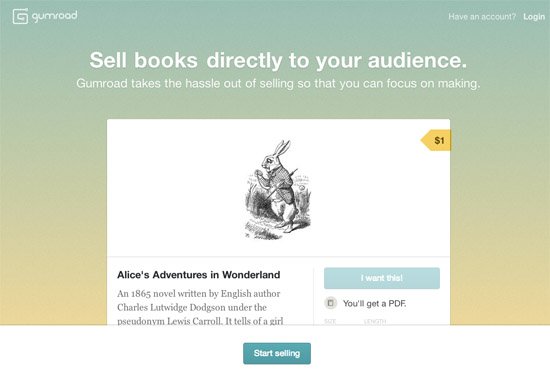Viewport: 550px width, 376px height.
Task: Click the "Have an account?" text
Action: point(482,16)
